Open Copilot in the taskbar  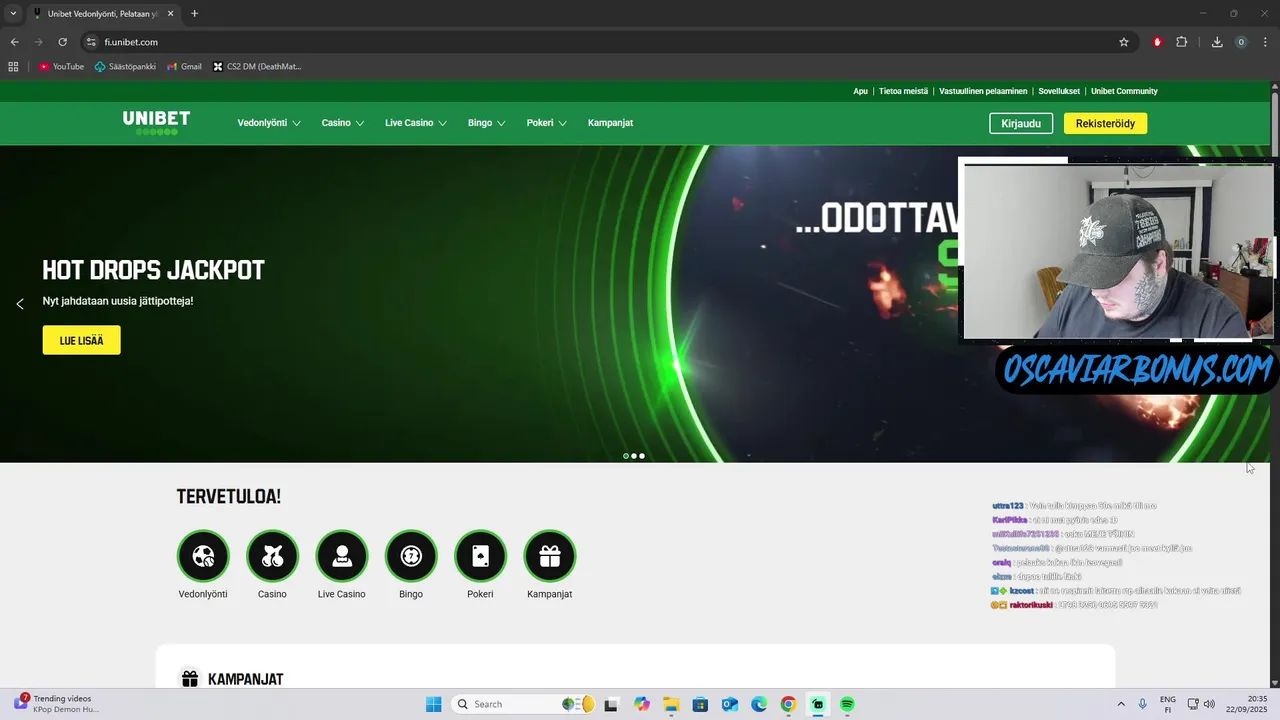(x=641, y=704)
